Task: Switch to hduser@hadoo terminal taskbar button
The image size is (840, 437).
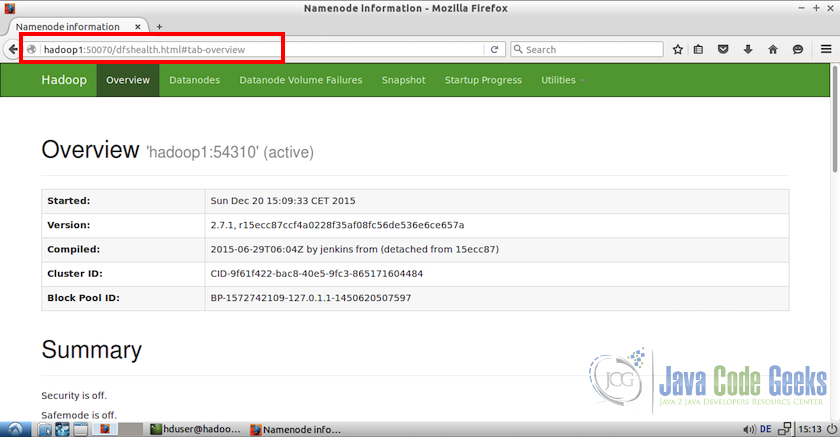Action: [x=195, y=430]
